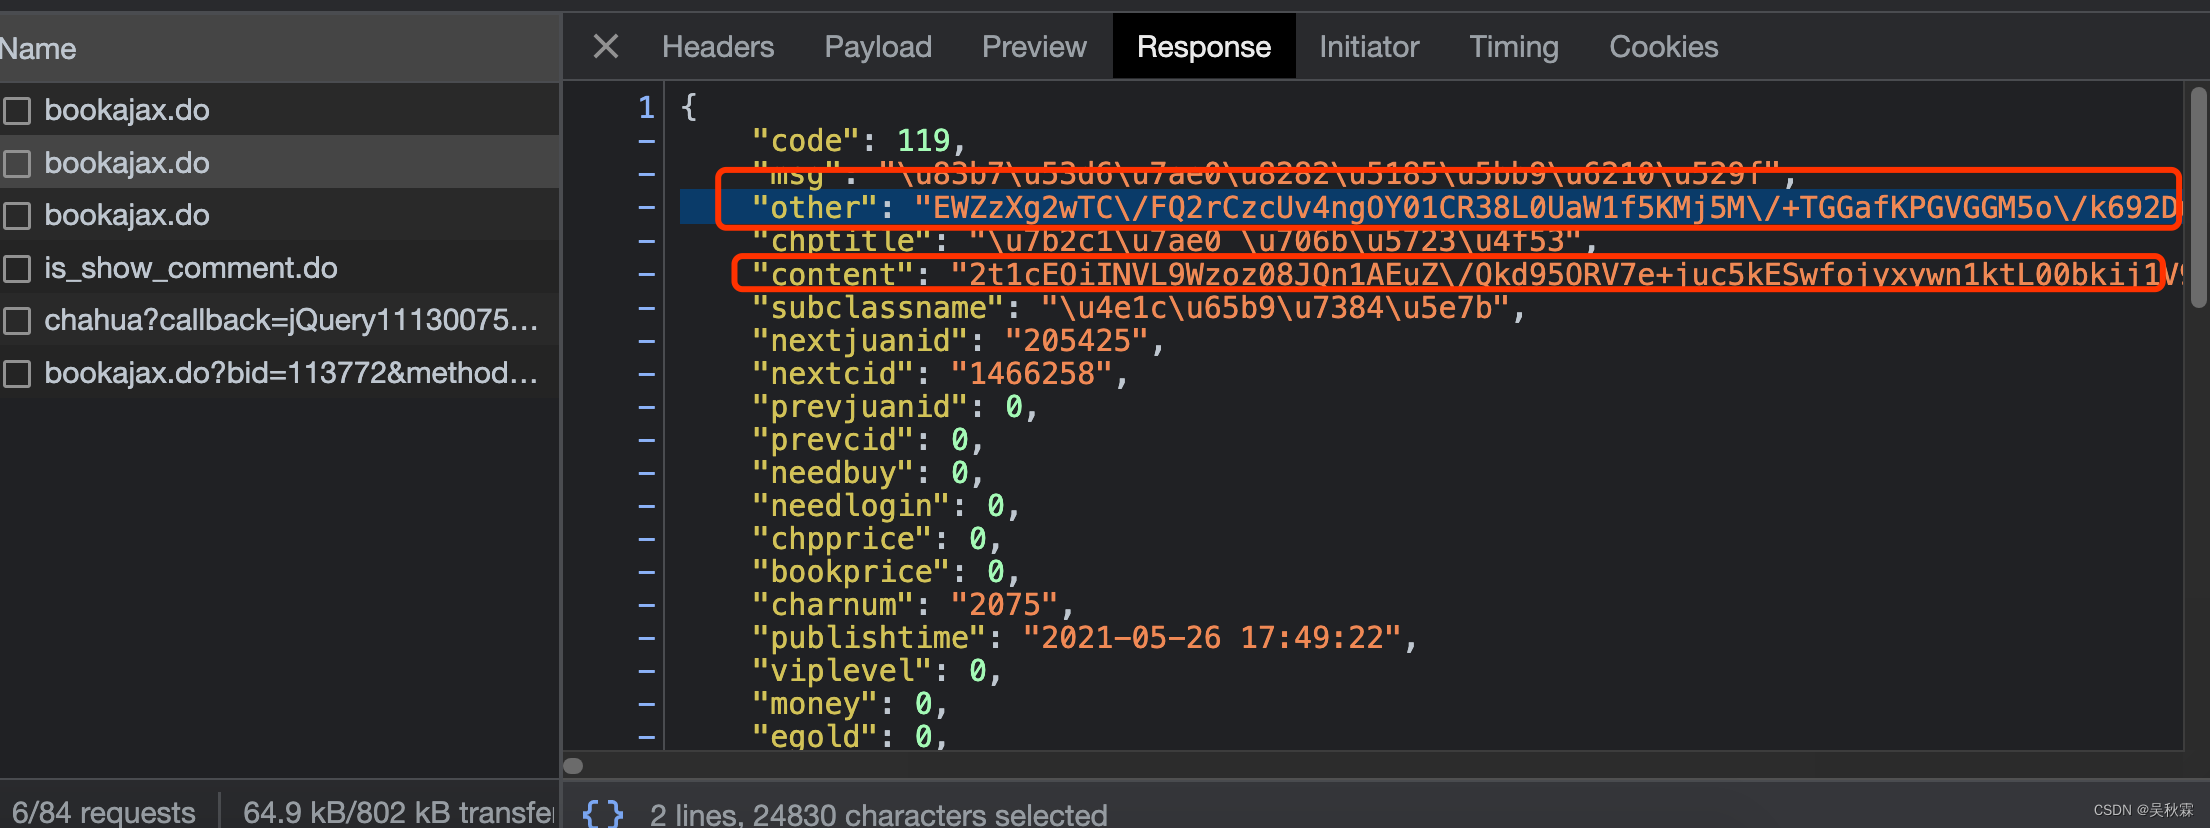The image size is (2210, 828).
Task: Click the Name column header
Action: click(38, 48)
